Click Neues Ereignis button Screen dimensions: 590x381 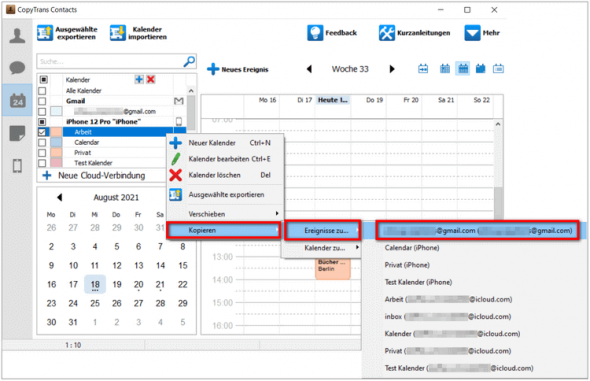pos(238,69)
